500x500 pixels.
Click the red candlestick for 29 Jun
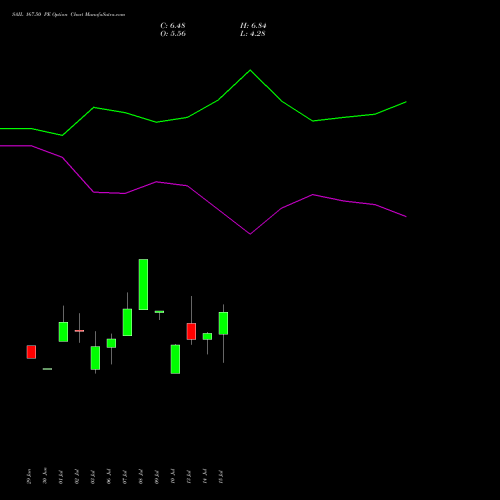(31, 352)
